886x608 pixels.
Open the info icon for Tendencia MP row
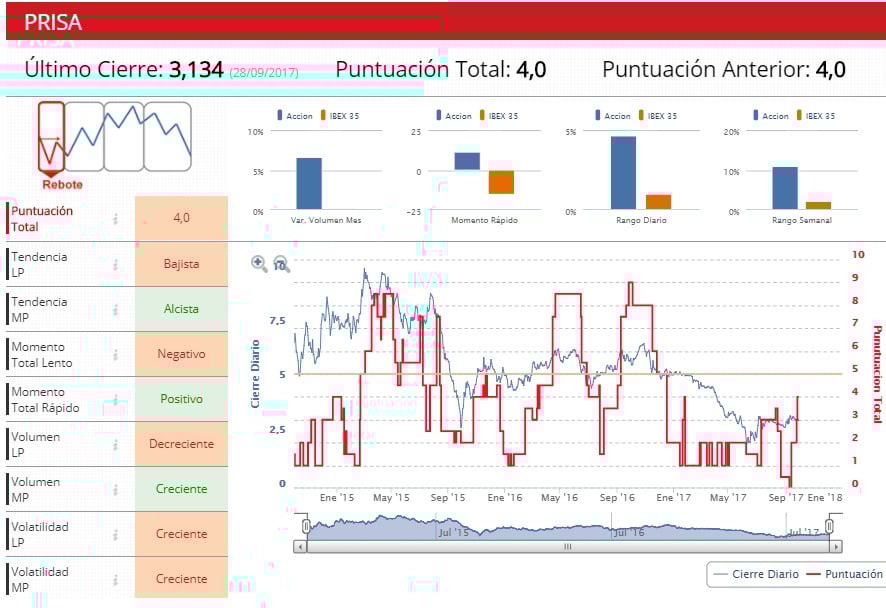[x=115, y=310]
